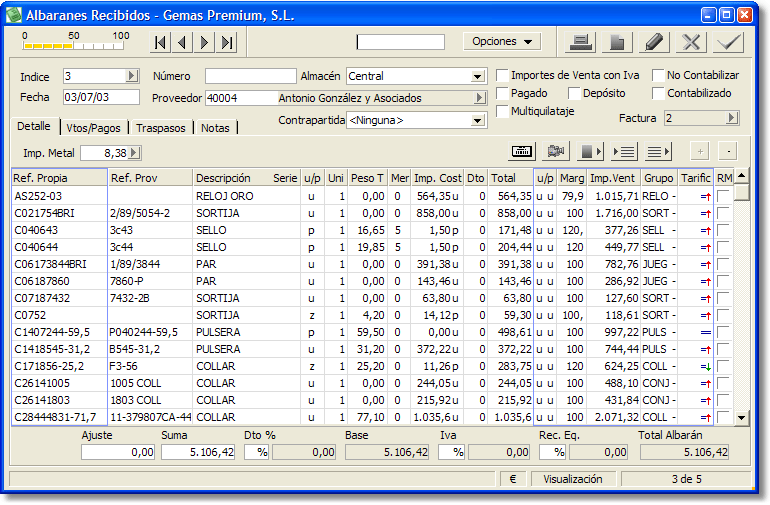
Task: Select cell C021754BRI in Ref. Propia
Action: (59, 214)
